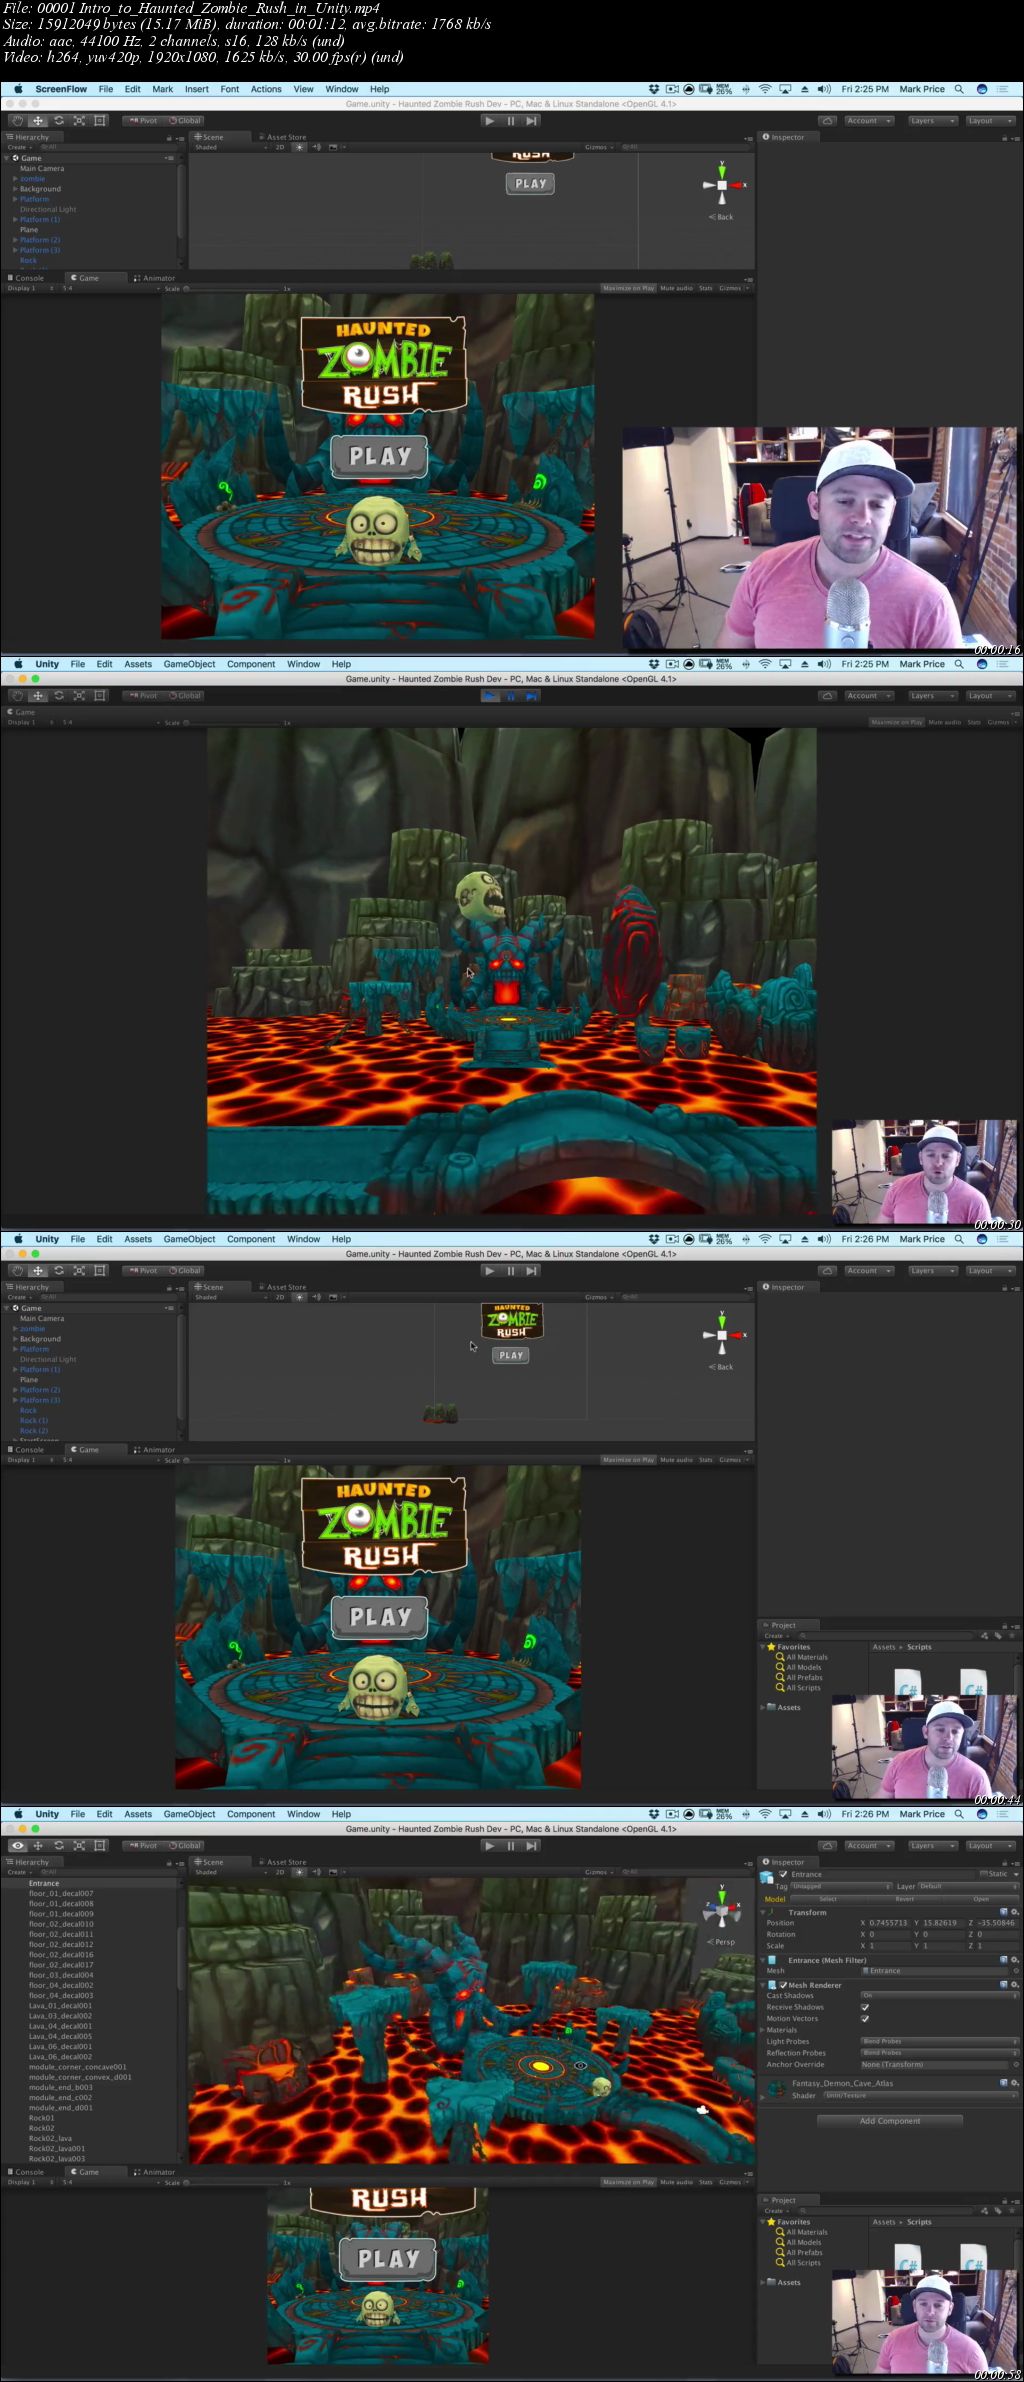Screen dimensions: 1024x2382
Task: Select the Hand tool in the ScreenFlow frame
Action: pyautogui.click(x=17, y=121)
